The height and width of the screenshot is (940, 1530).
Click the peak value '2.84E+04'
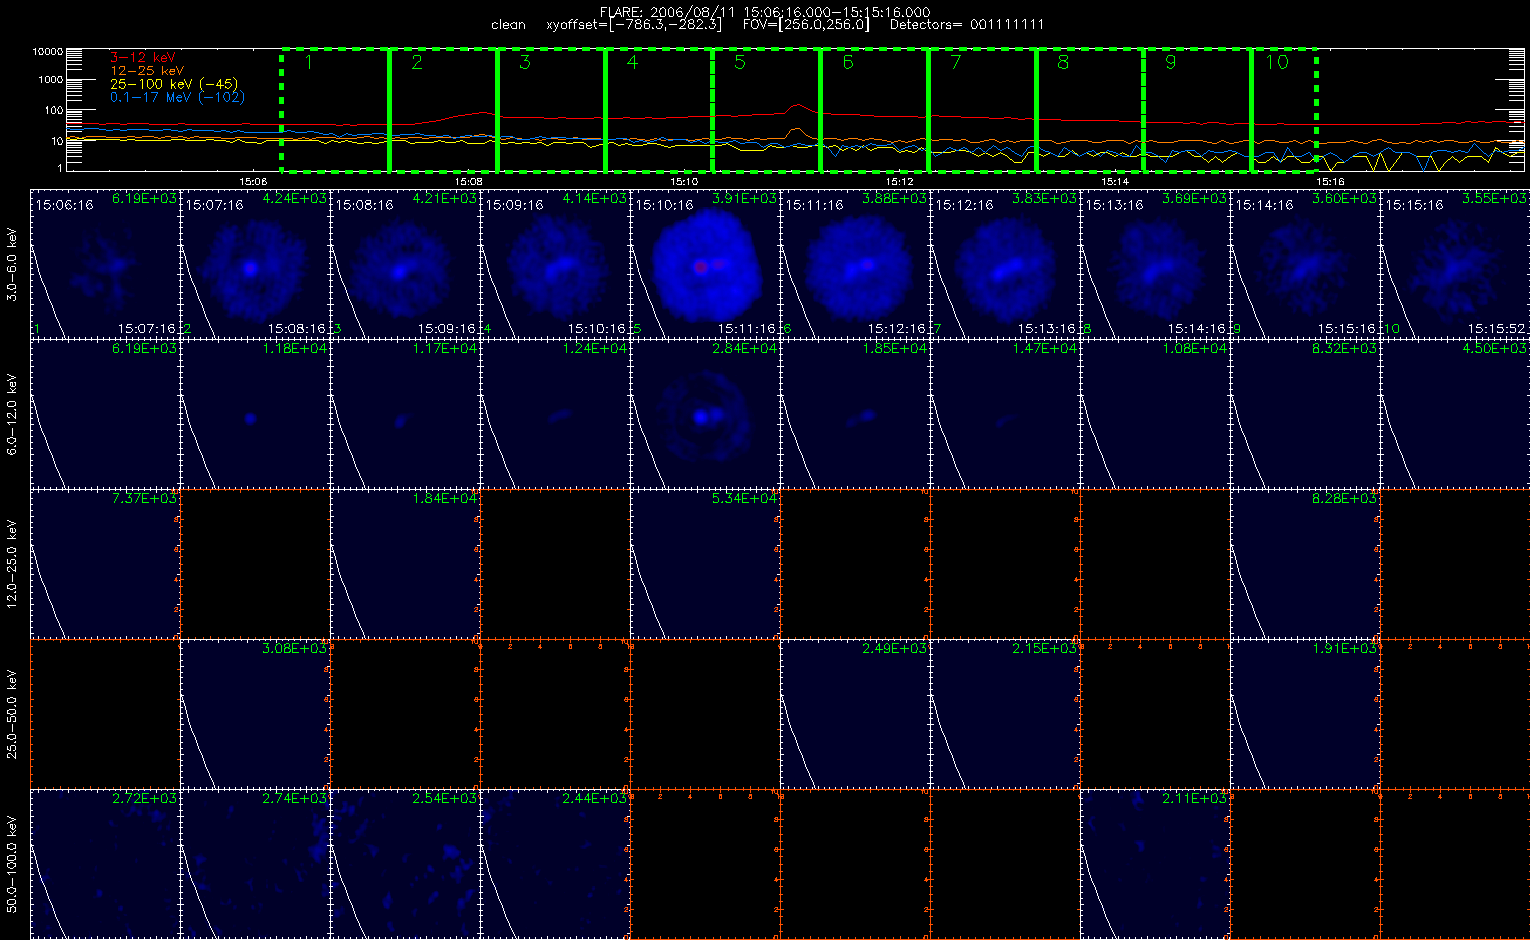click(x=745, y=349)
